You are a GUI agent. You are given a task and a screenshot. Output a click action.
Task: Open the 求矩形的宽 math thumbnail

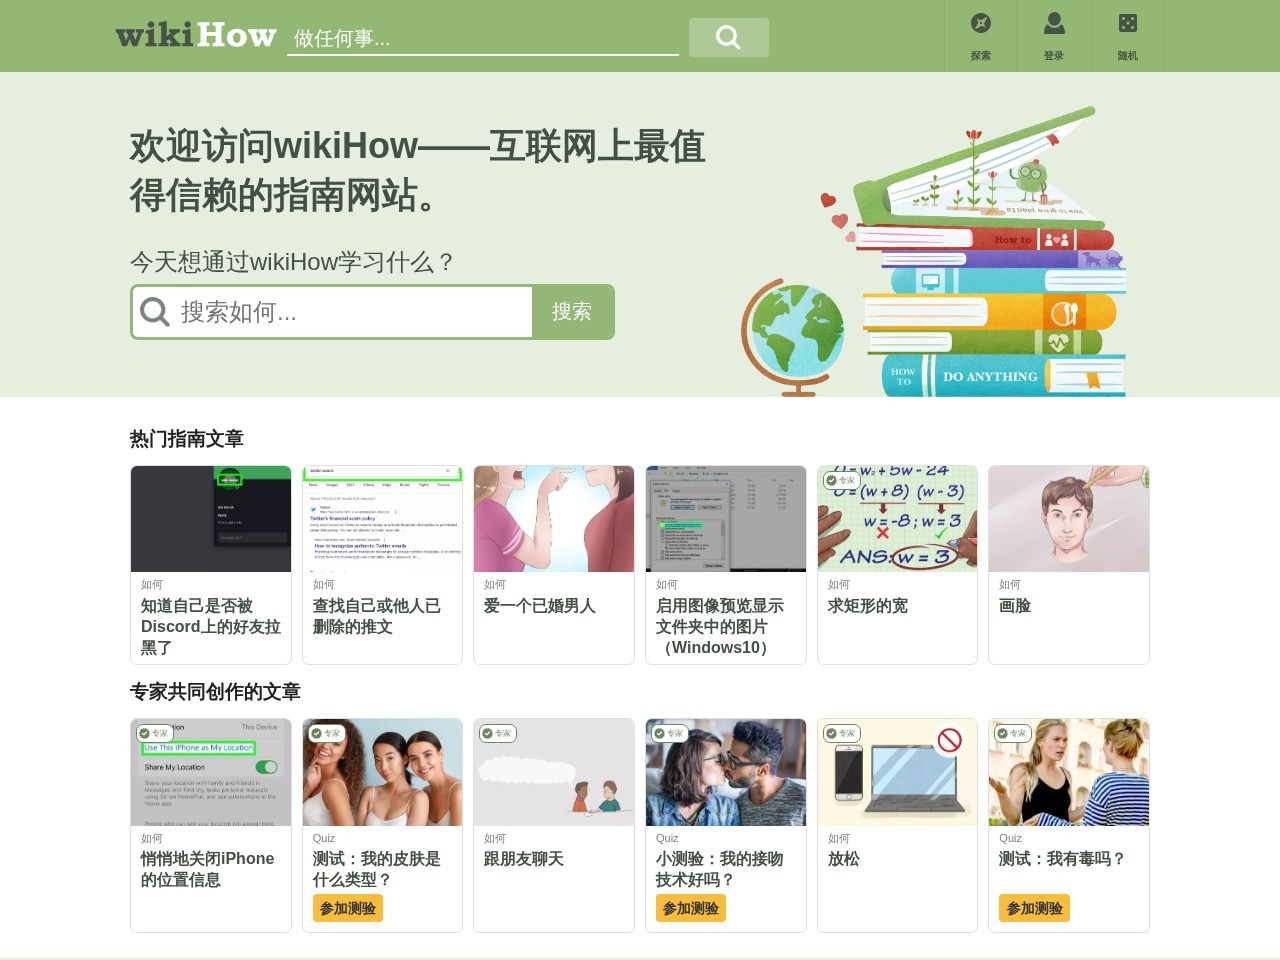(x=898, y=519)
